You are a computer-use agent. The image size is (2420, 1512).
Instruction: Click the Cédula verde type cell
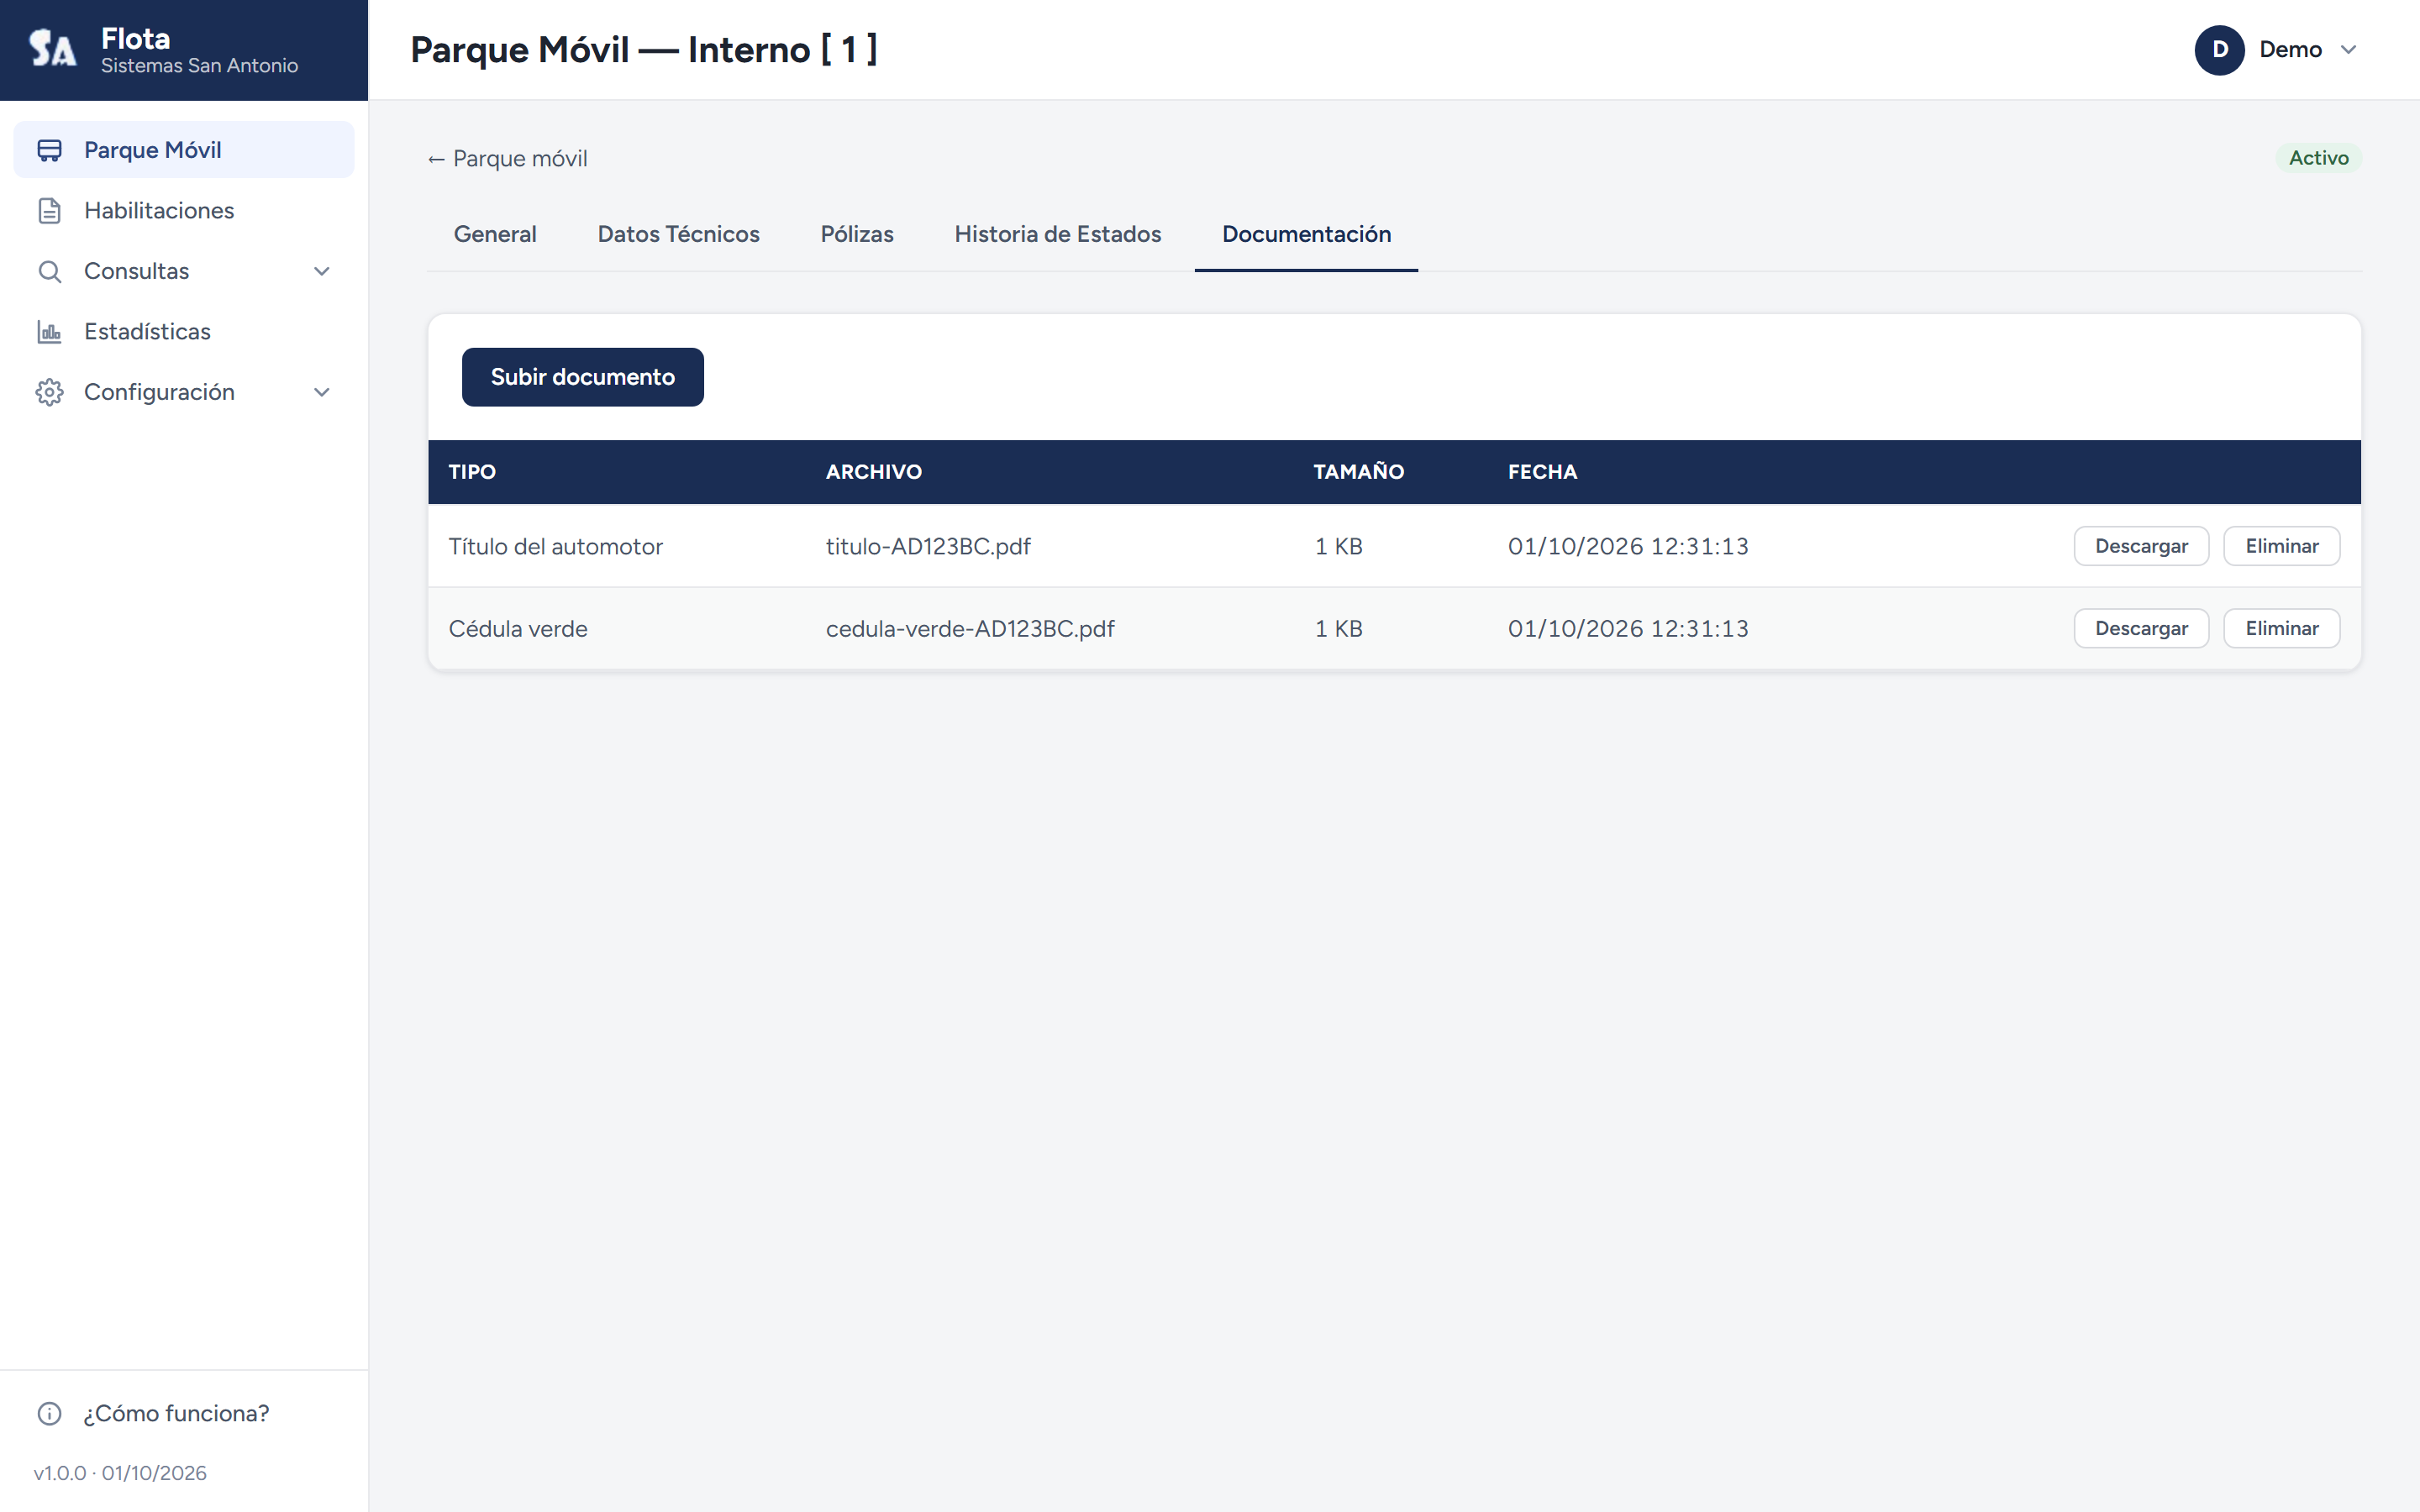point(518,628)
